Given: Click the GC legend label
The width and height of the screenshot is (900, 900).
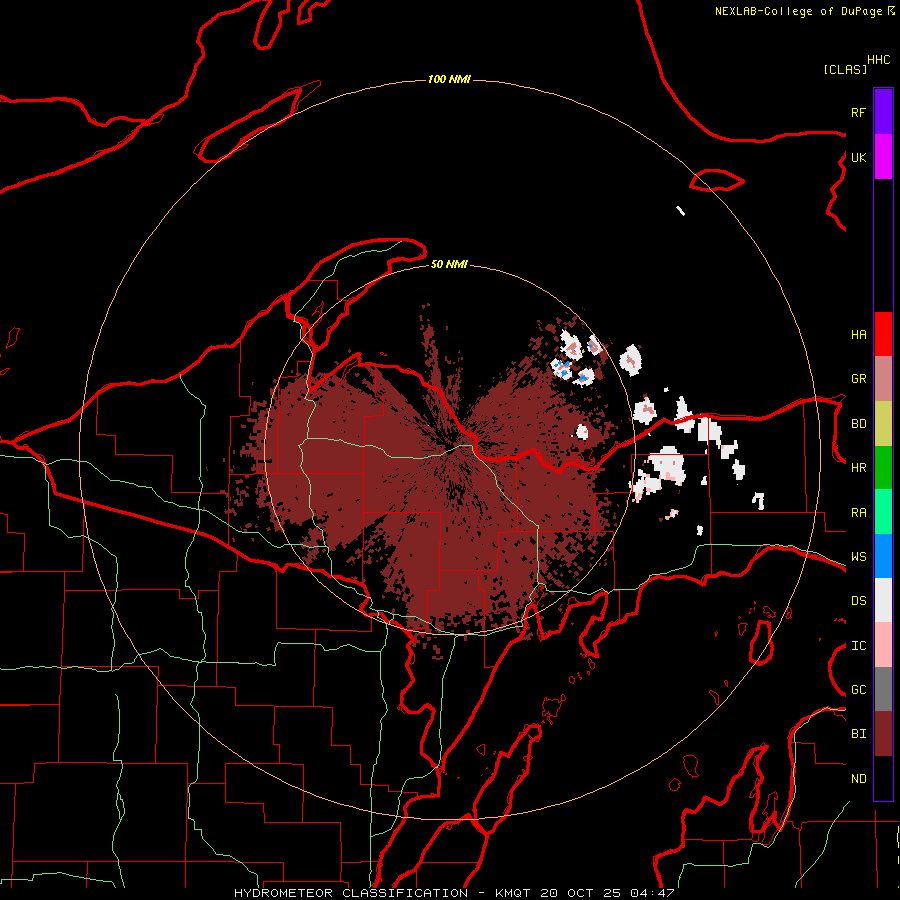Looking at the screenshot, I should [x=858, y=690].
